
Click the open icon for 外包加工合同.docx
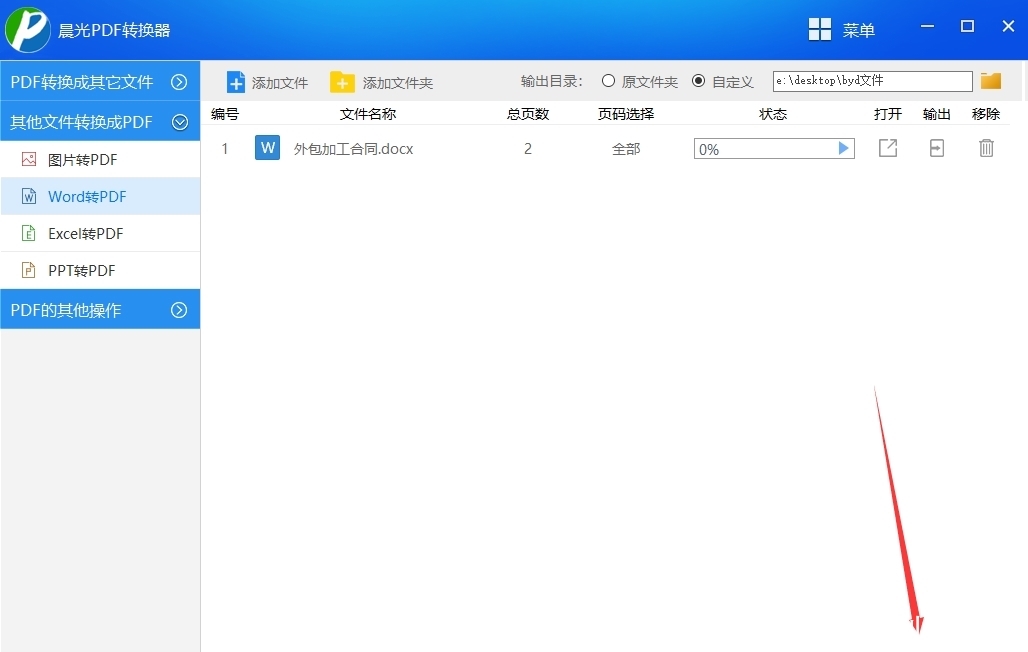point(888,147)
